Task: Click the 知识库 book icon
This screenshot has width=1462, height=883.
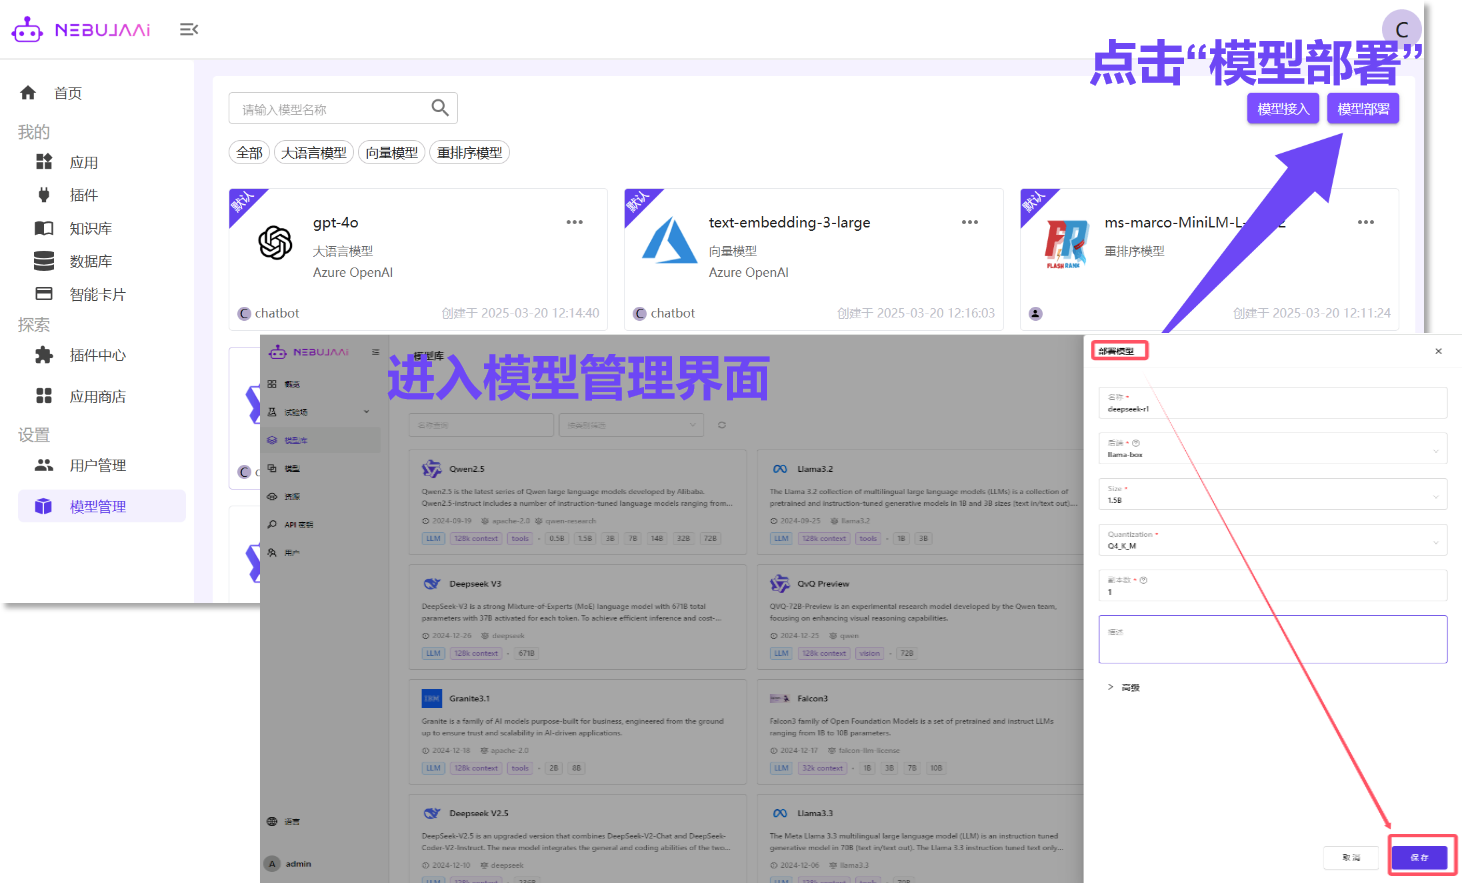Action: coord(44,228)
